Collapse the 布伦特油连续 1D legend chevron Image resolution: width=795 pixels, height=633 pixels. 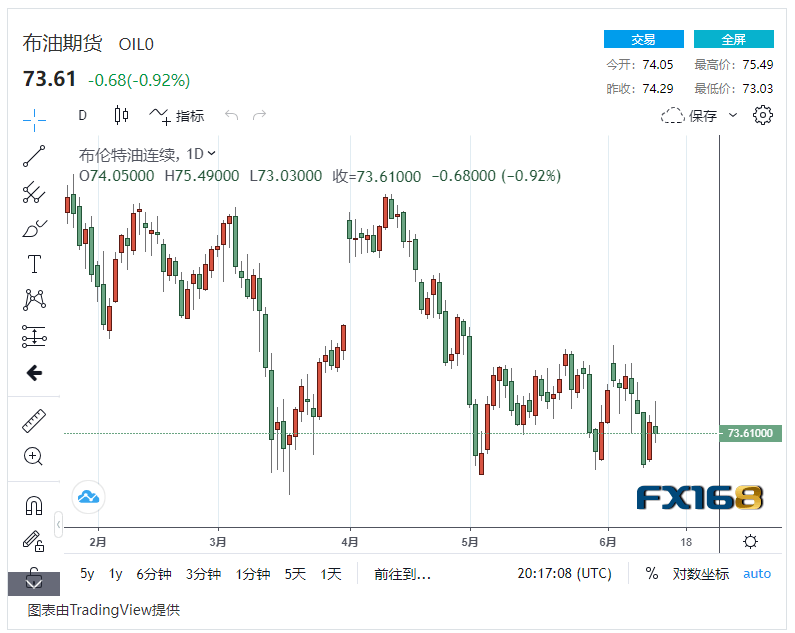click(211, 153)
